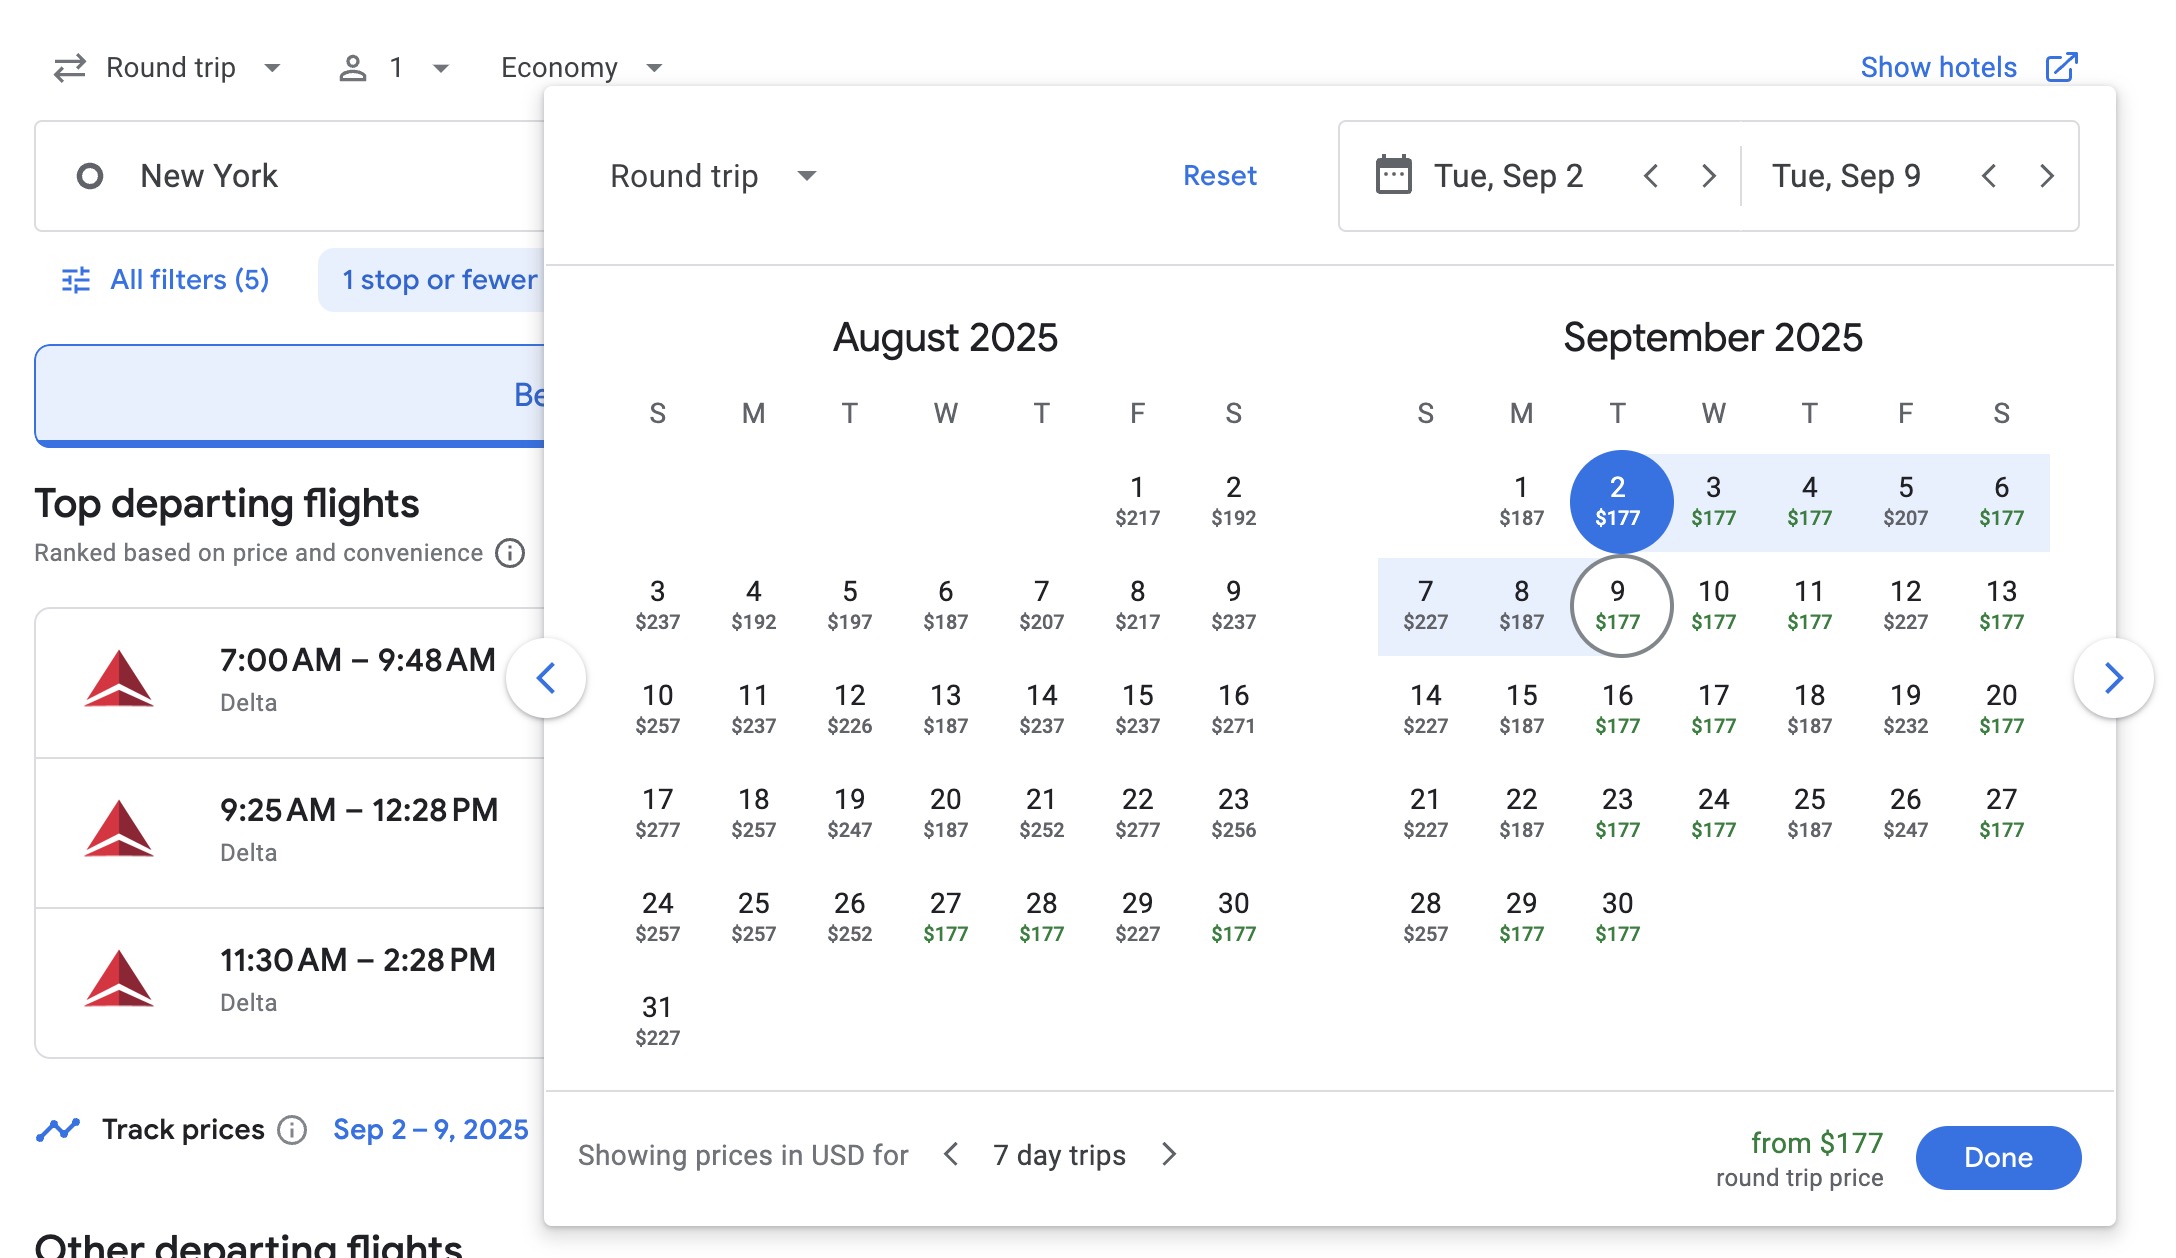Click the calendar icon next to departure date

click(x=1391, y=175)
